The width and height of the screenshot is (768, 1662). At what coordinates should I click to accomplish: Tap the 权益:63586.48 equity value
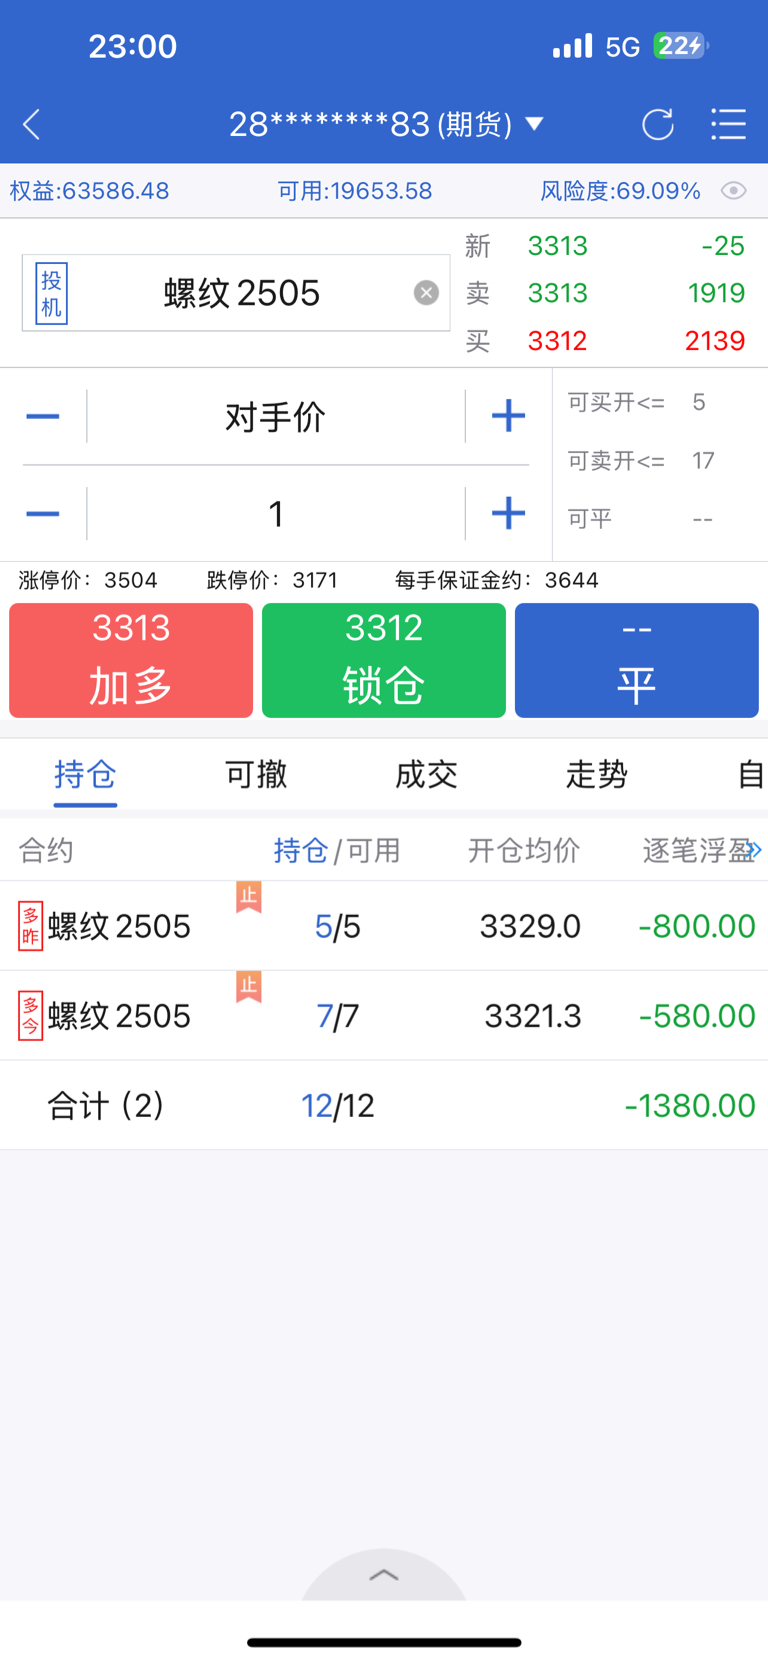[90, 191]
